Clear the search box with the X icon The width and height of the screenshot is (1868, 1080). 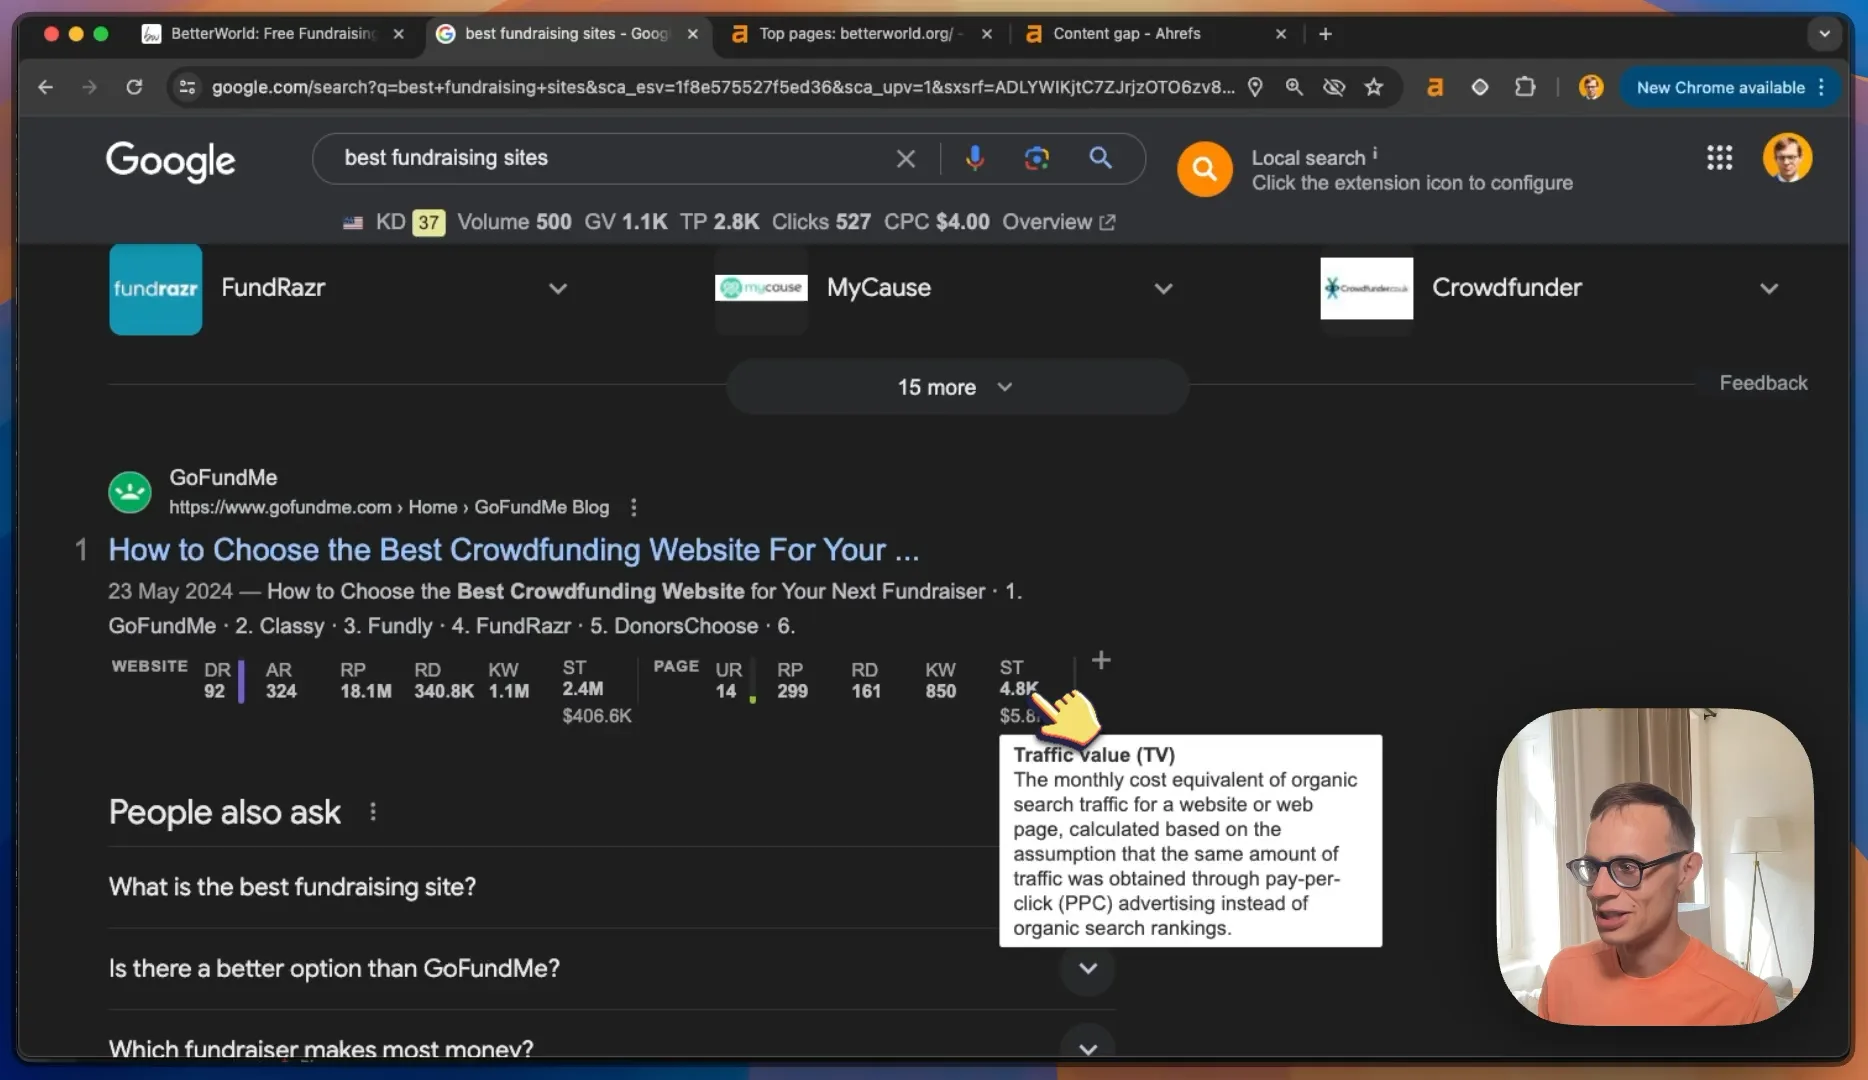(x=905, y=158)
